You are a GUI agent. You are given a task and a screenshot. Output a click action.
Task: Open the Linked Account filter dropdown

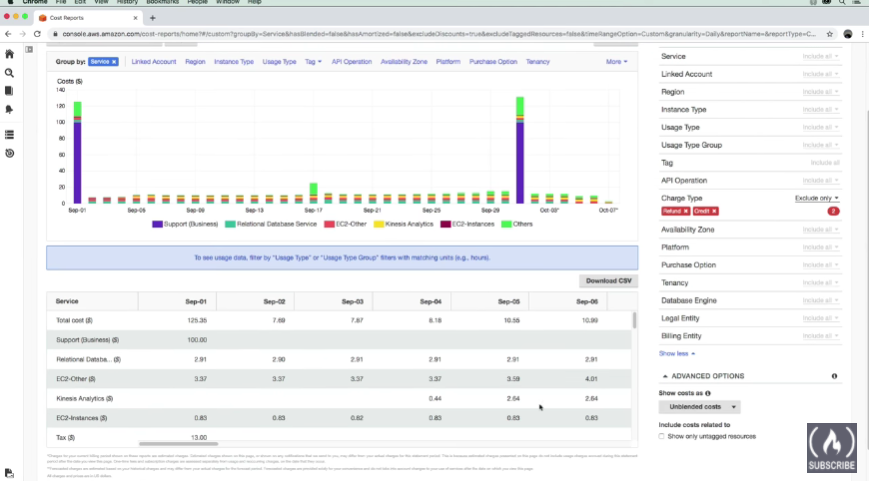(x=820, y=74)
